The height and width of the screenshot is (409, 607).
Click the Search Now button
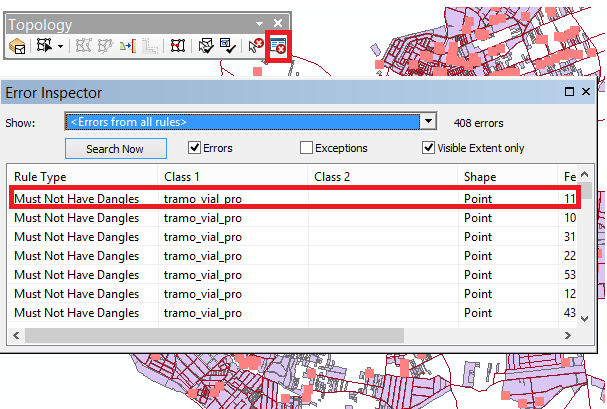(x=116, y=149)
